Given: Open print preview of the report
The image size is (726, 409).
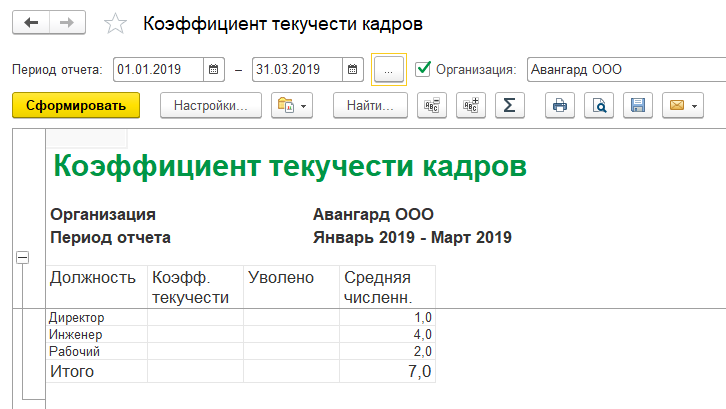Looking at the screenshot, I should point(598,105).
